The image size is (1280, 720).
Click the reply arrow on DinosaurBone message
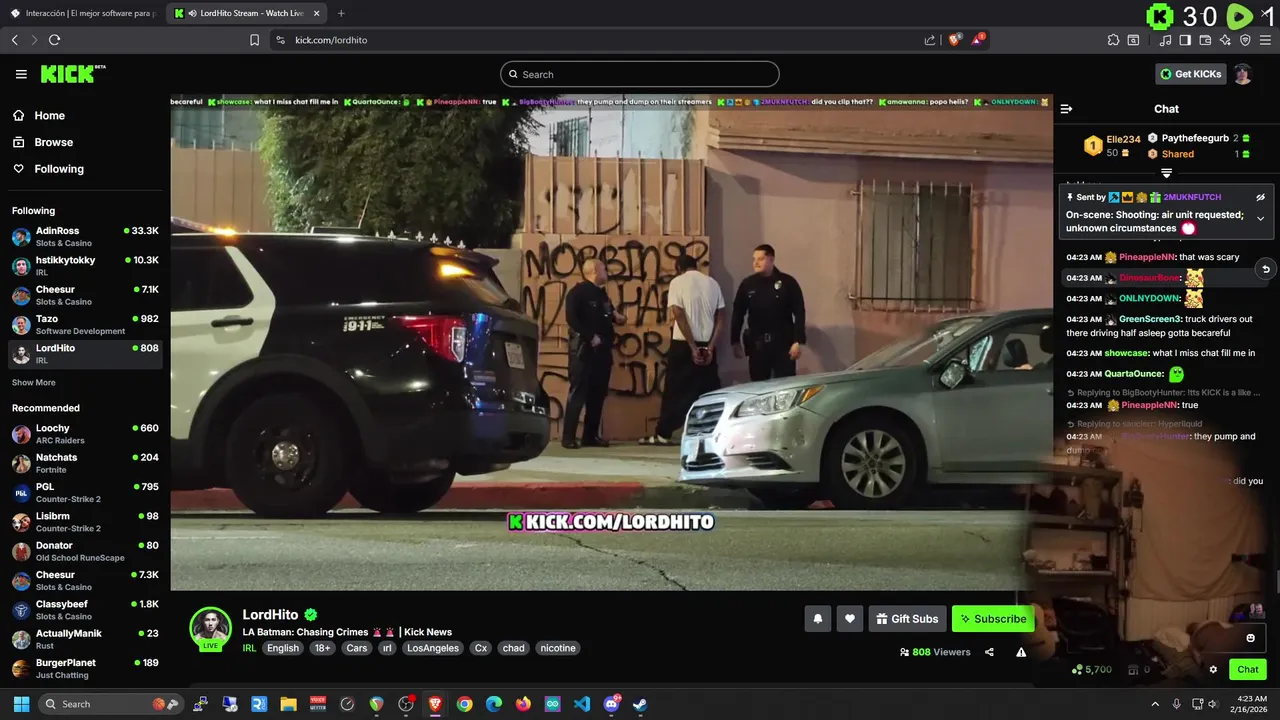(1266, 269)
